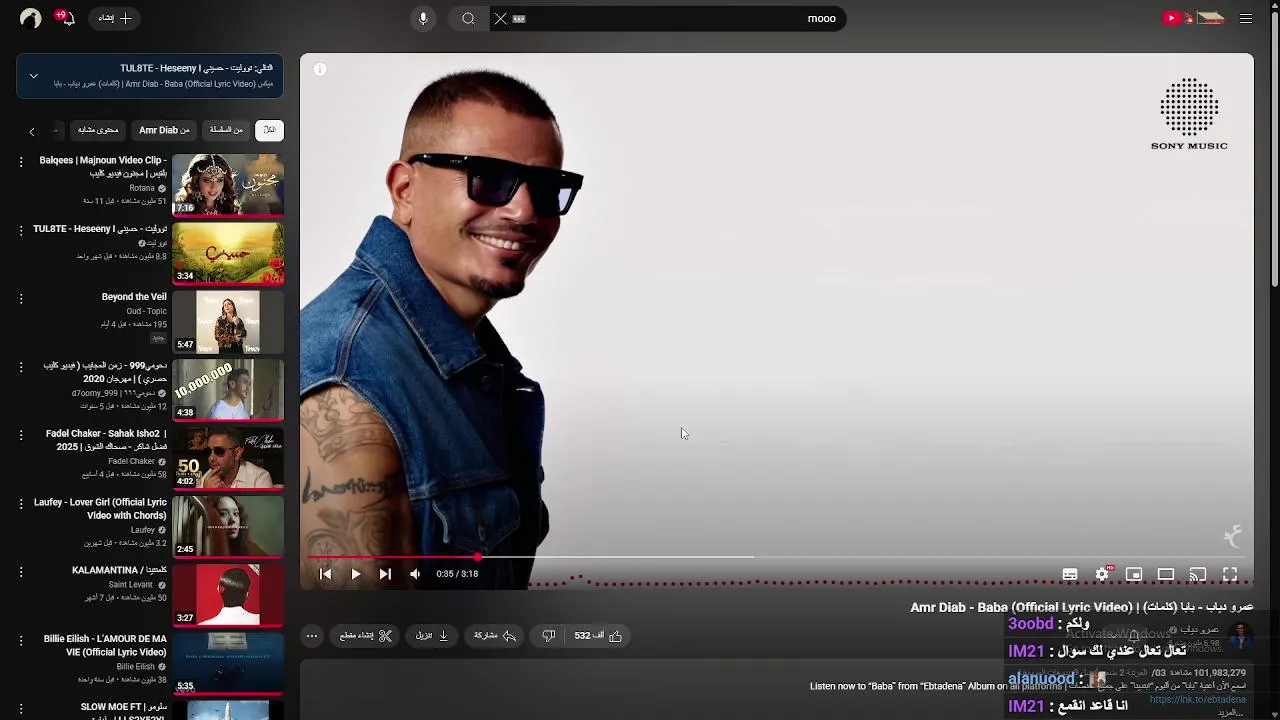The width and height of the screenshot is (1280, 720).
Task: Open the notifications bell
Action: (65, 18)
